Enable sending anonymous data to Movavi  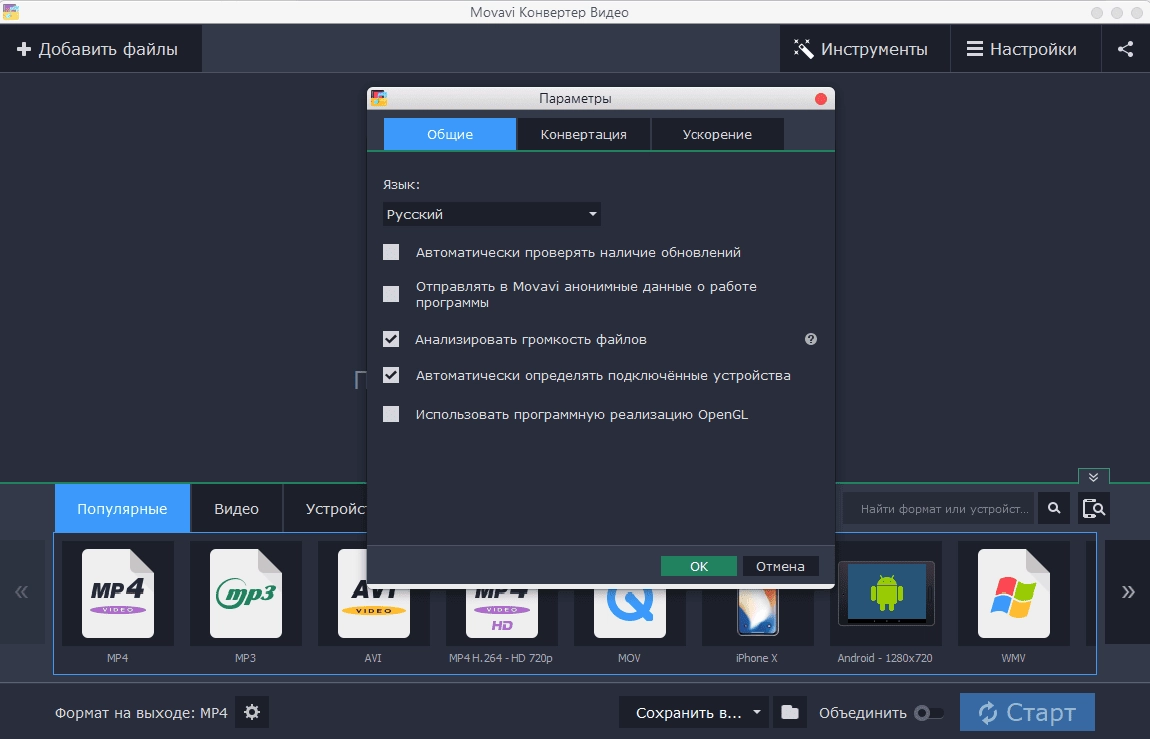tap(391, 294)
